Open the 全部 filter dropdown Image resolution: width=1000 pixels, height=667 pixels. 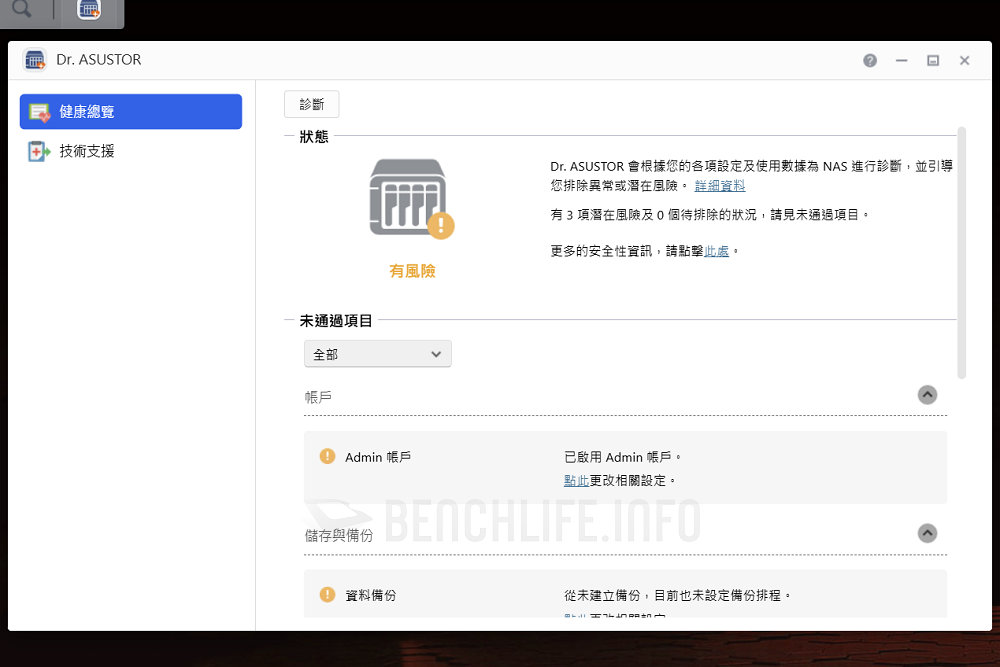(377, 354)
